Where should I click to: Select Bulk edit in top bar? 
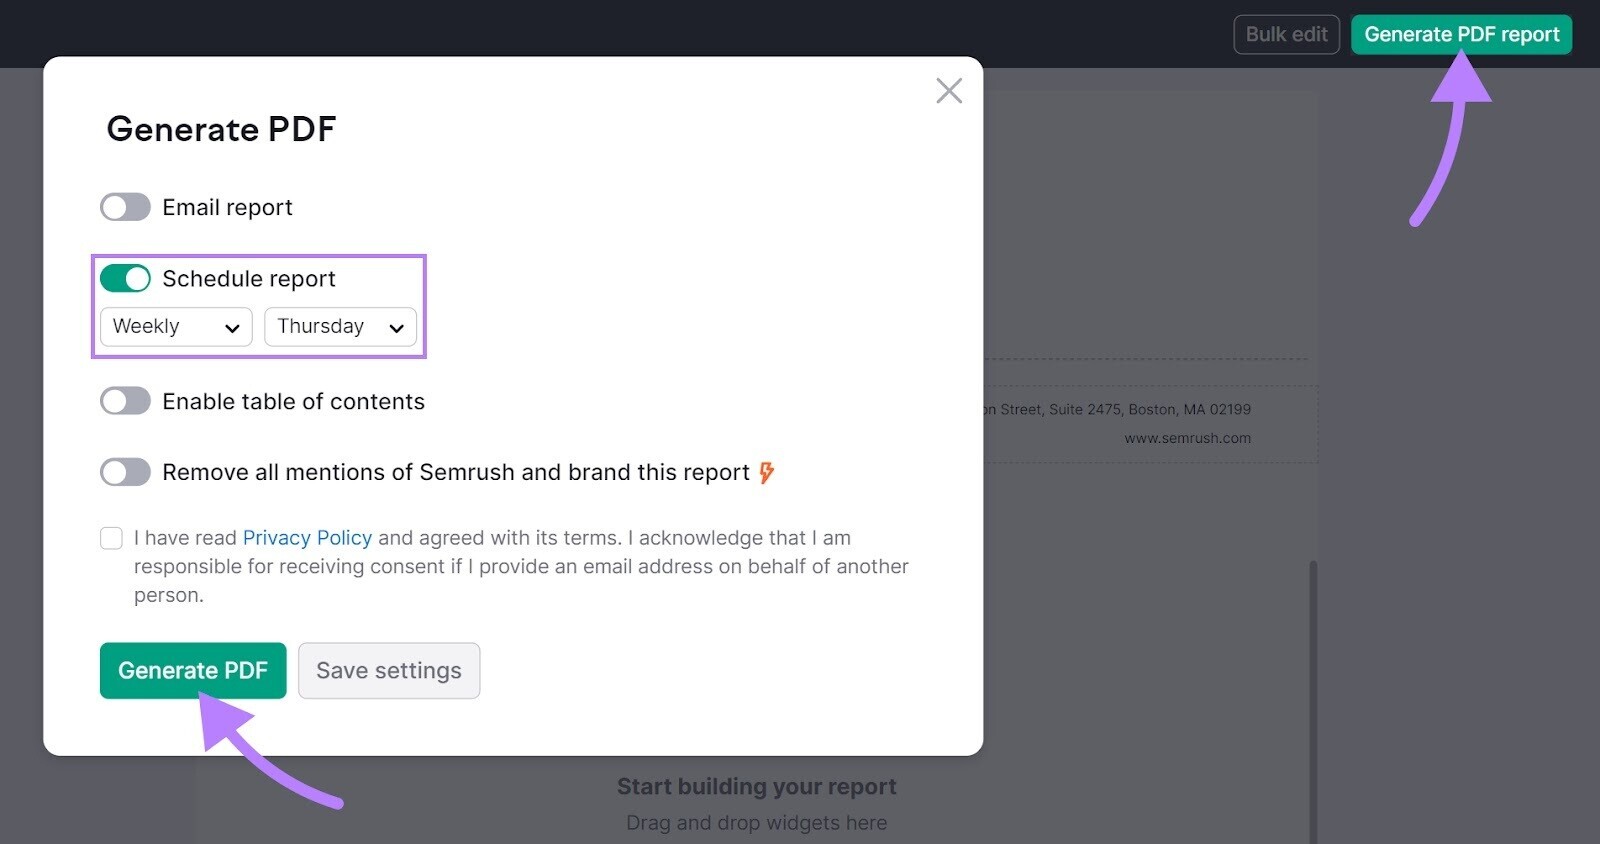tap(1286, 34)
